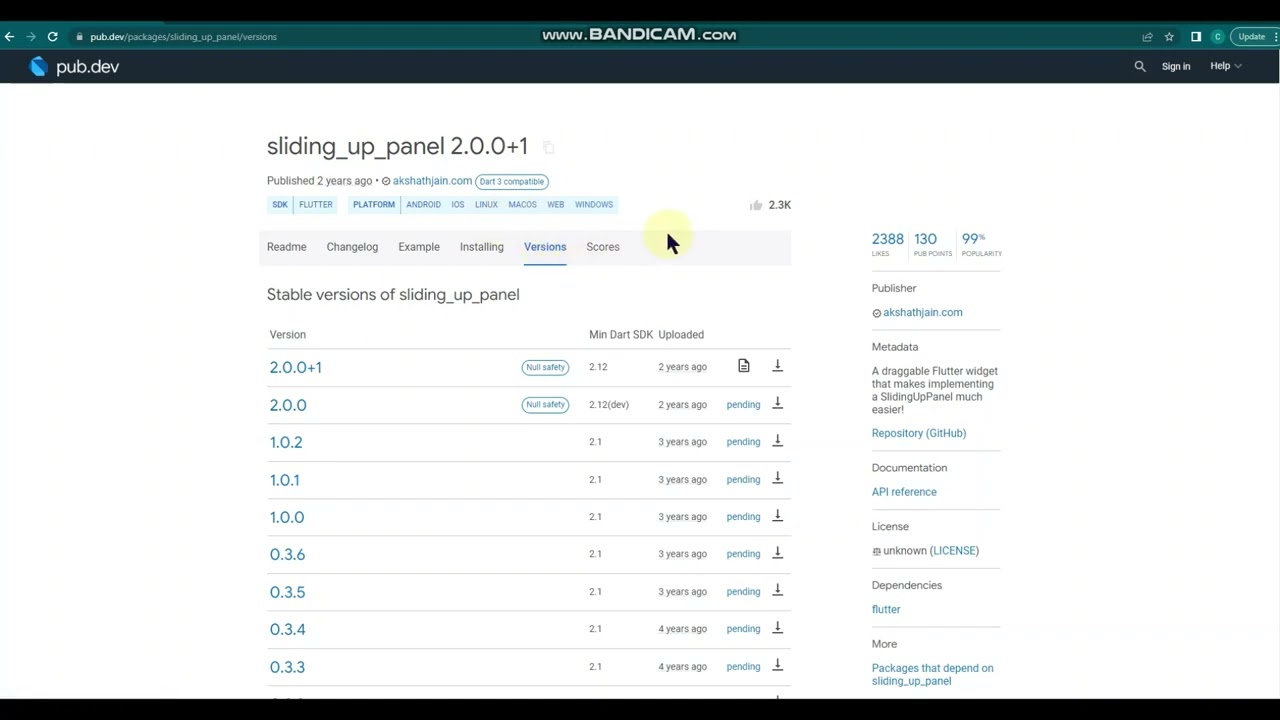Click the WINDOWS platform tag
This screenshot has height=720, width=1280.
(x=594, y=205)
